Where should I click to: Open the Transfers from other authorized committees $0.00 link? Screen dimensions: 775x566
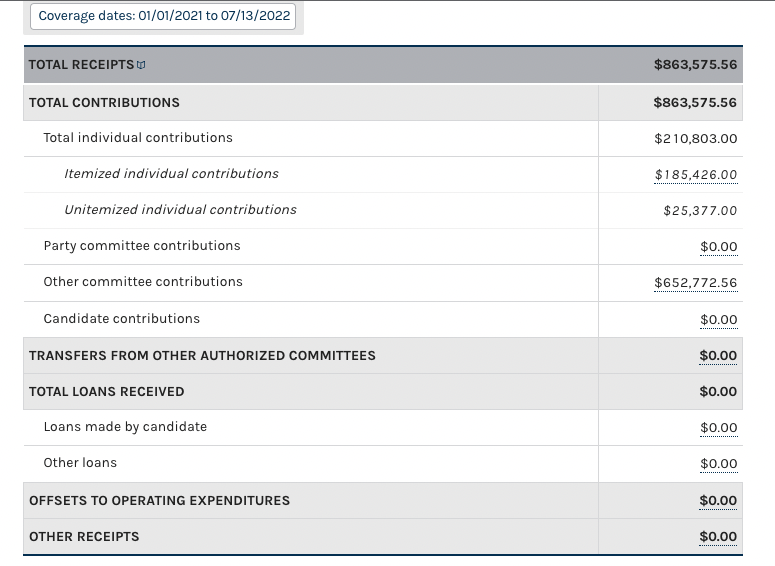tap(718, 356)
